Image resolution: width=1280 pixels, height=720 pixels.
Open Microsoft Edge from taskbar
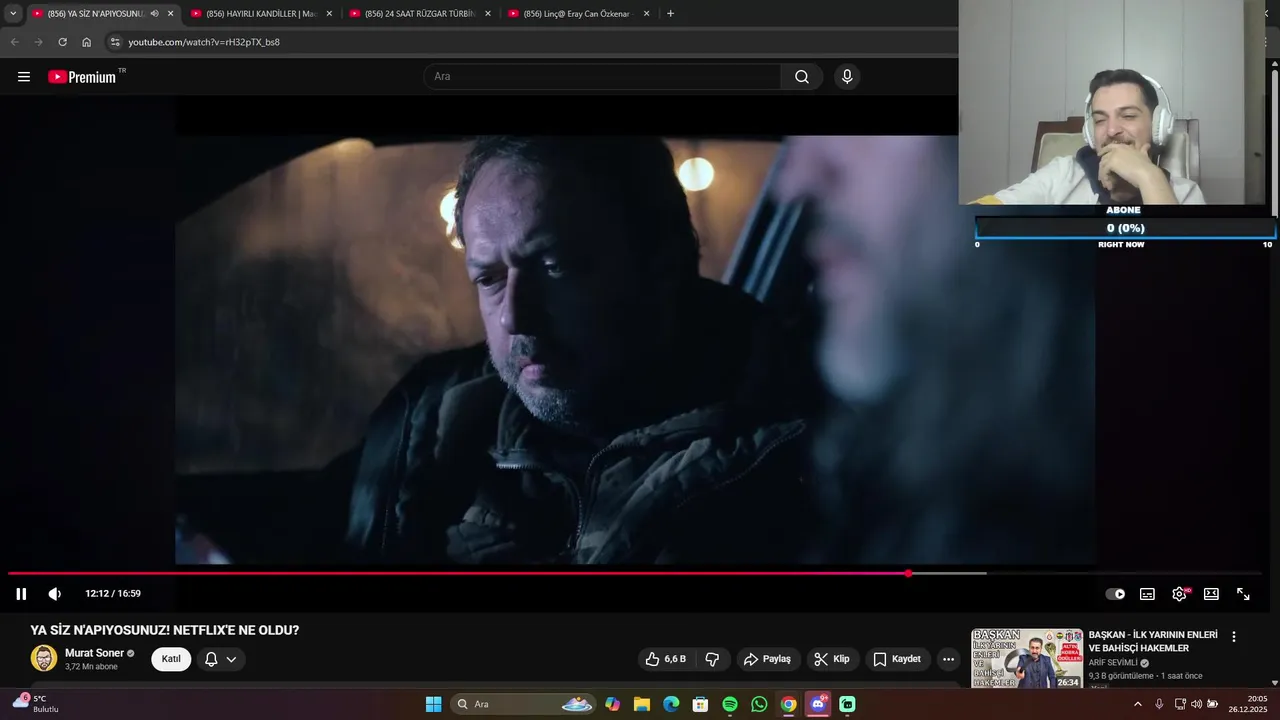(x=671, y=704)
